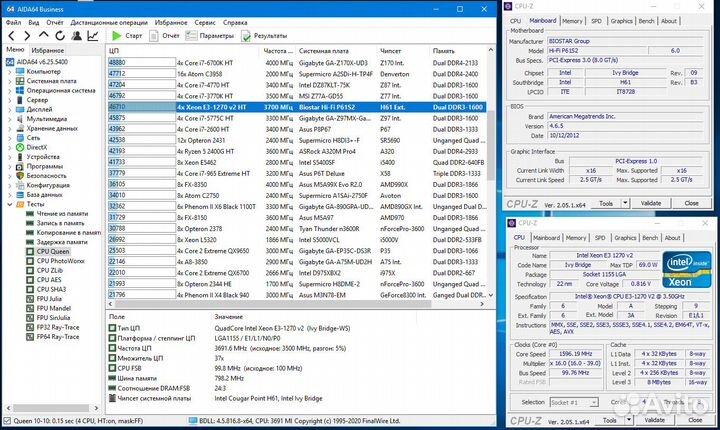
Task: Click Tools button in lower CPU-Z window
Action: pos(609,420)
